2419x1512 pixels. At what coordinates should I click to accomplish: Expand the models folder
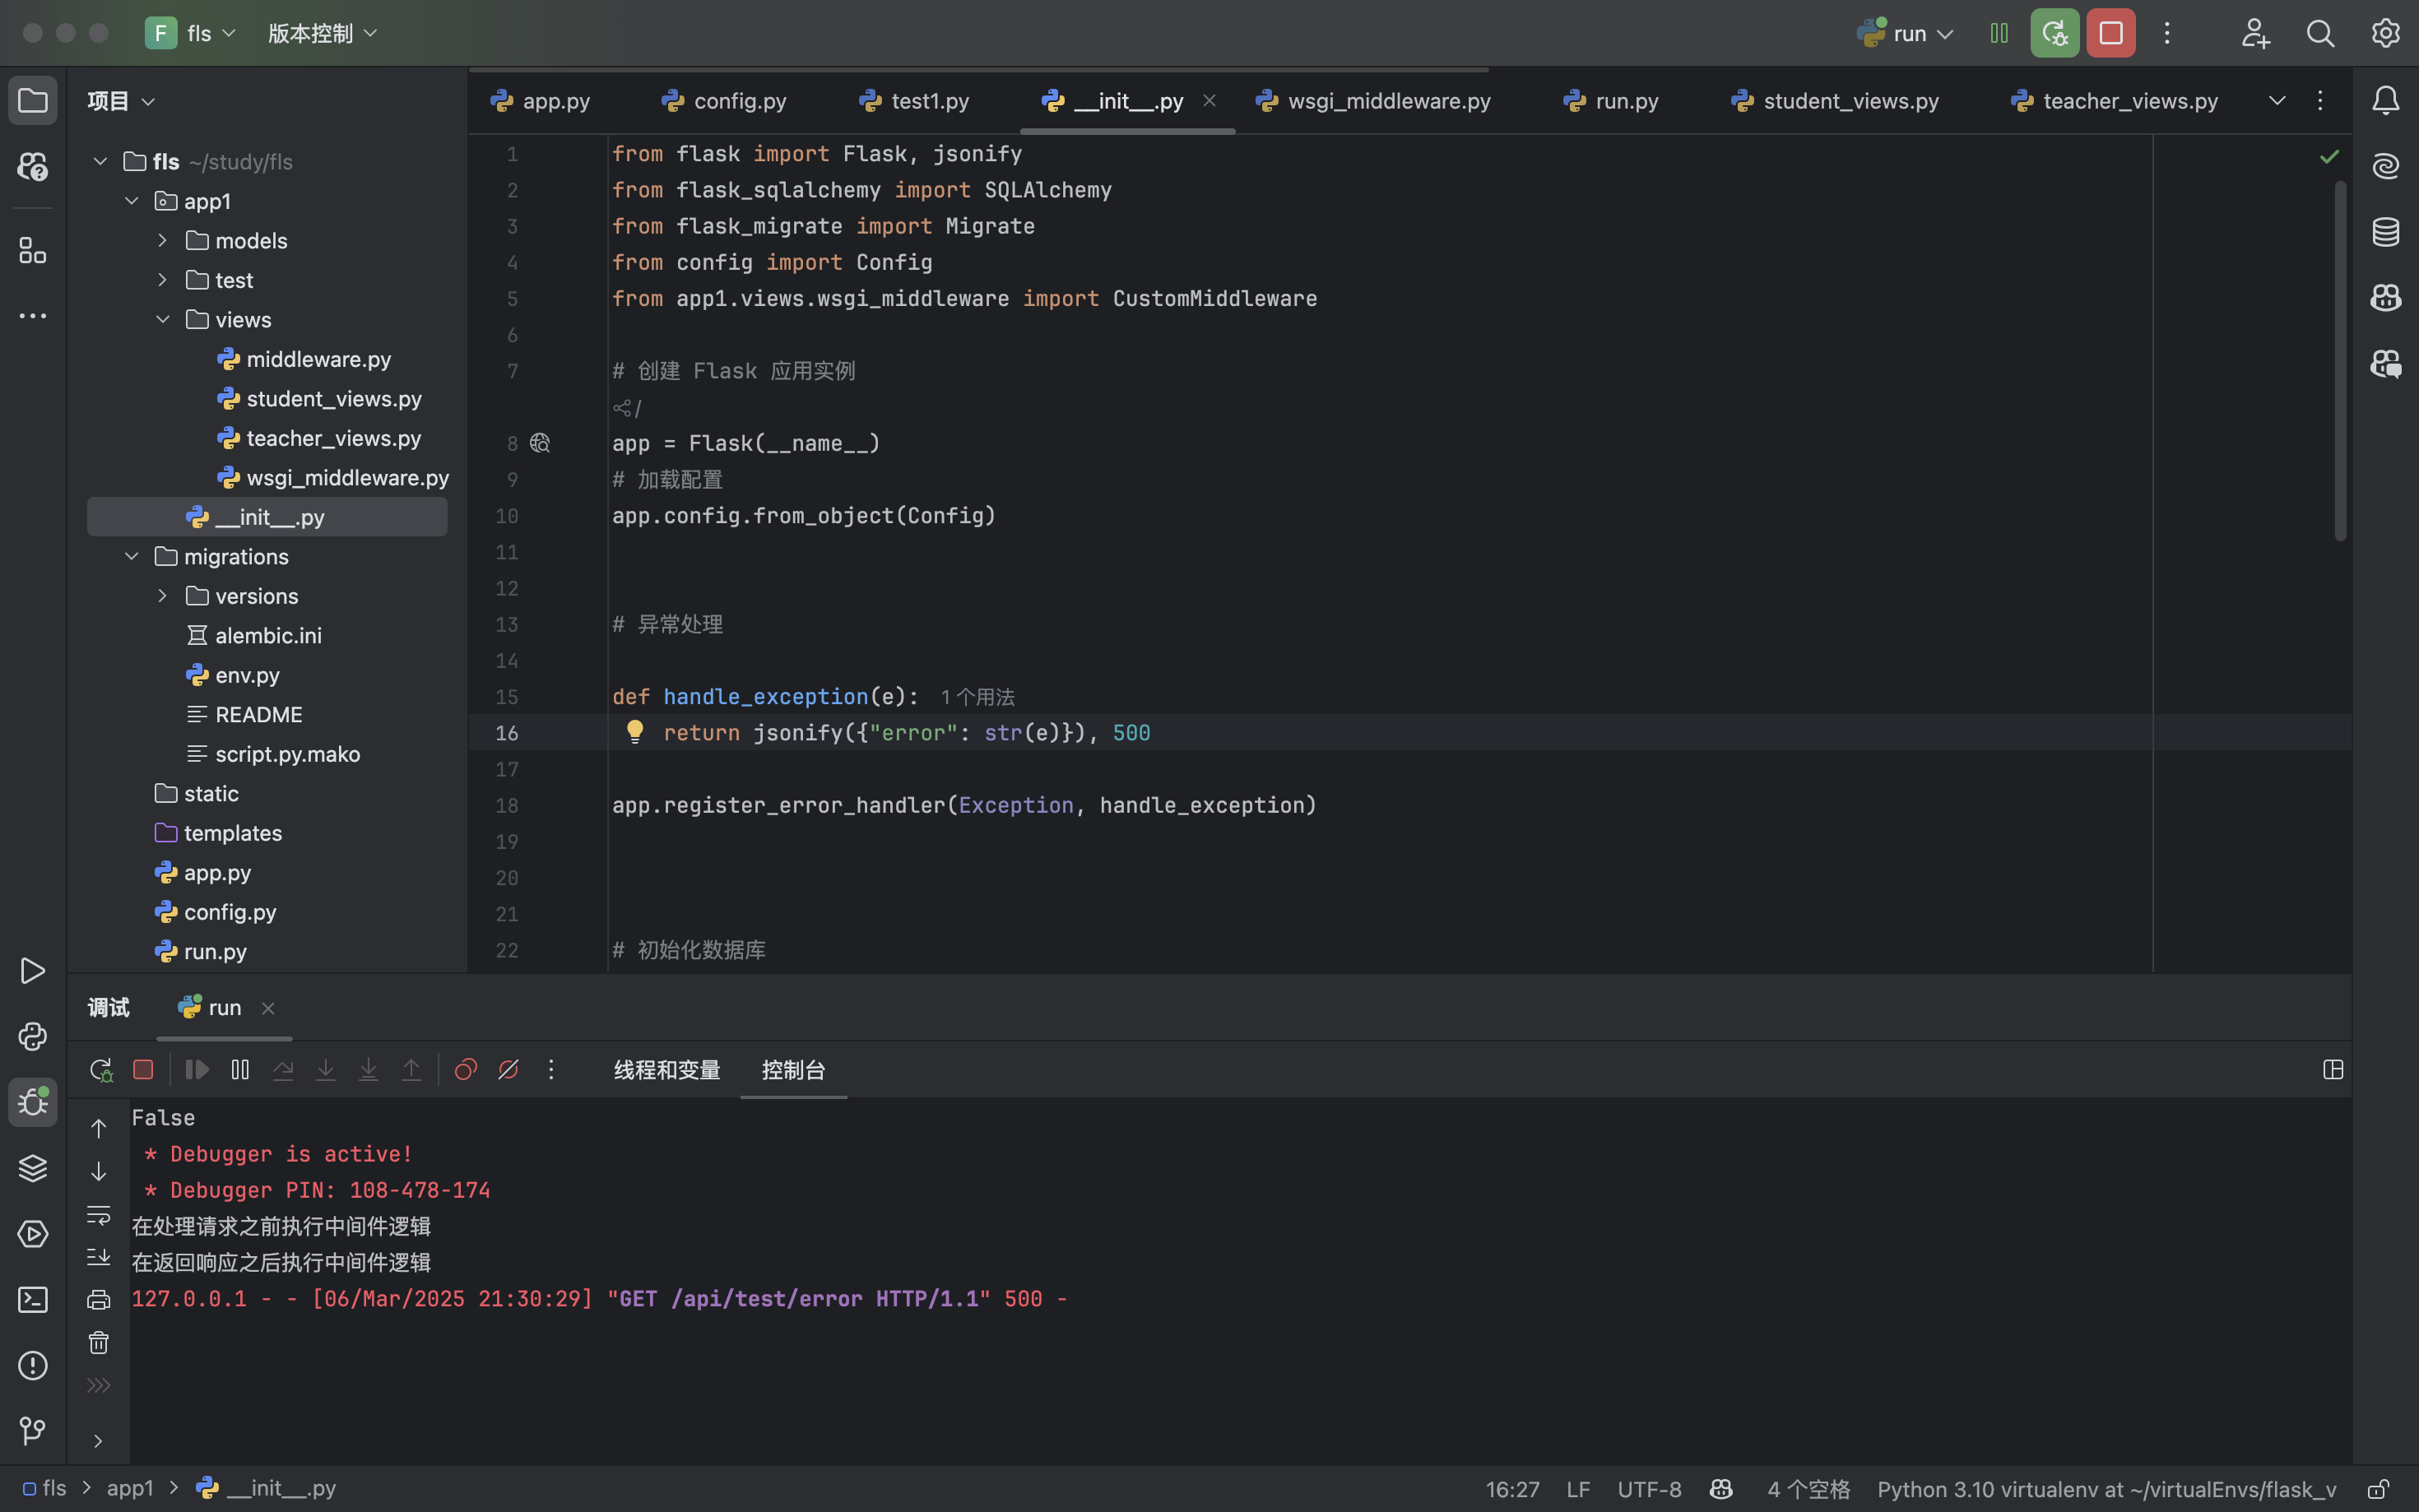pos(163,241)
